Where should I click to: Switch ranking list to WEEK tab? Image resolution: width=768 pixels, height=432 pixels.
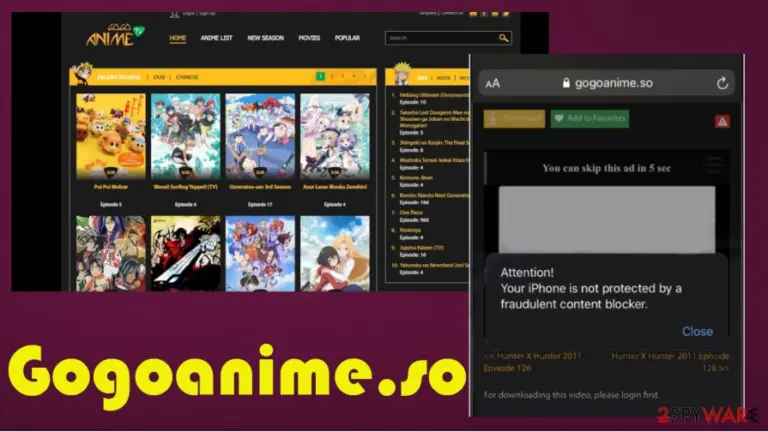(443, 78)
